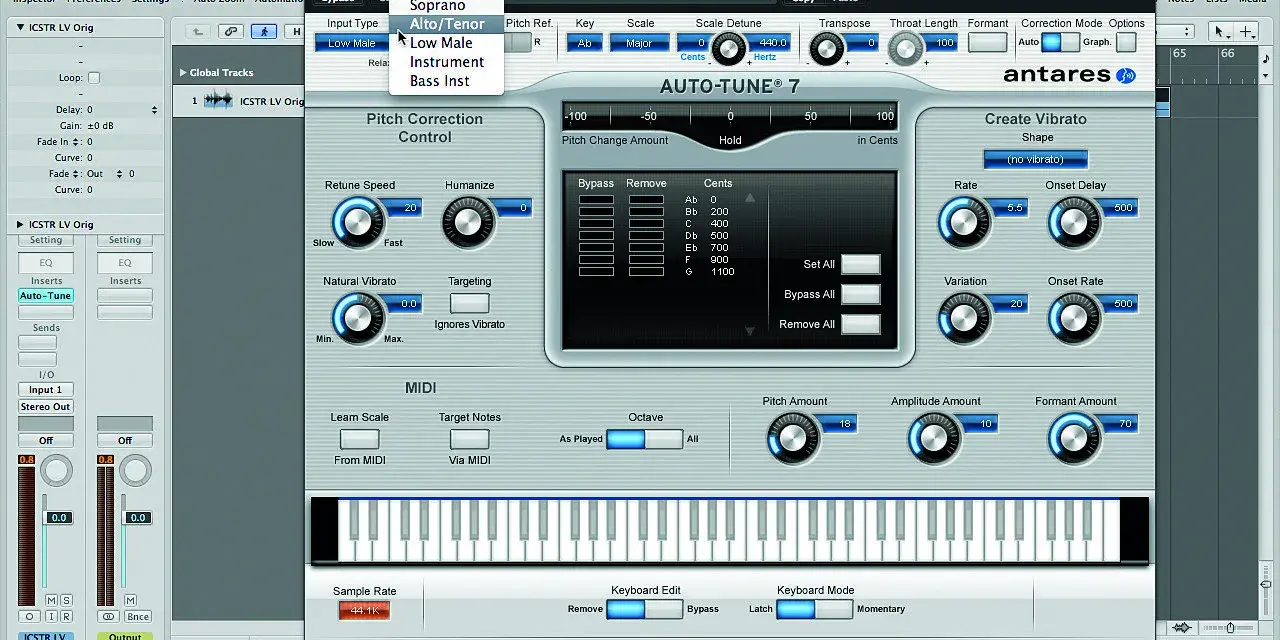
Task: Click the Bypass All button
Action: coord(860,294)
